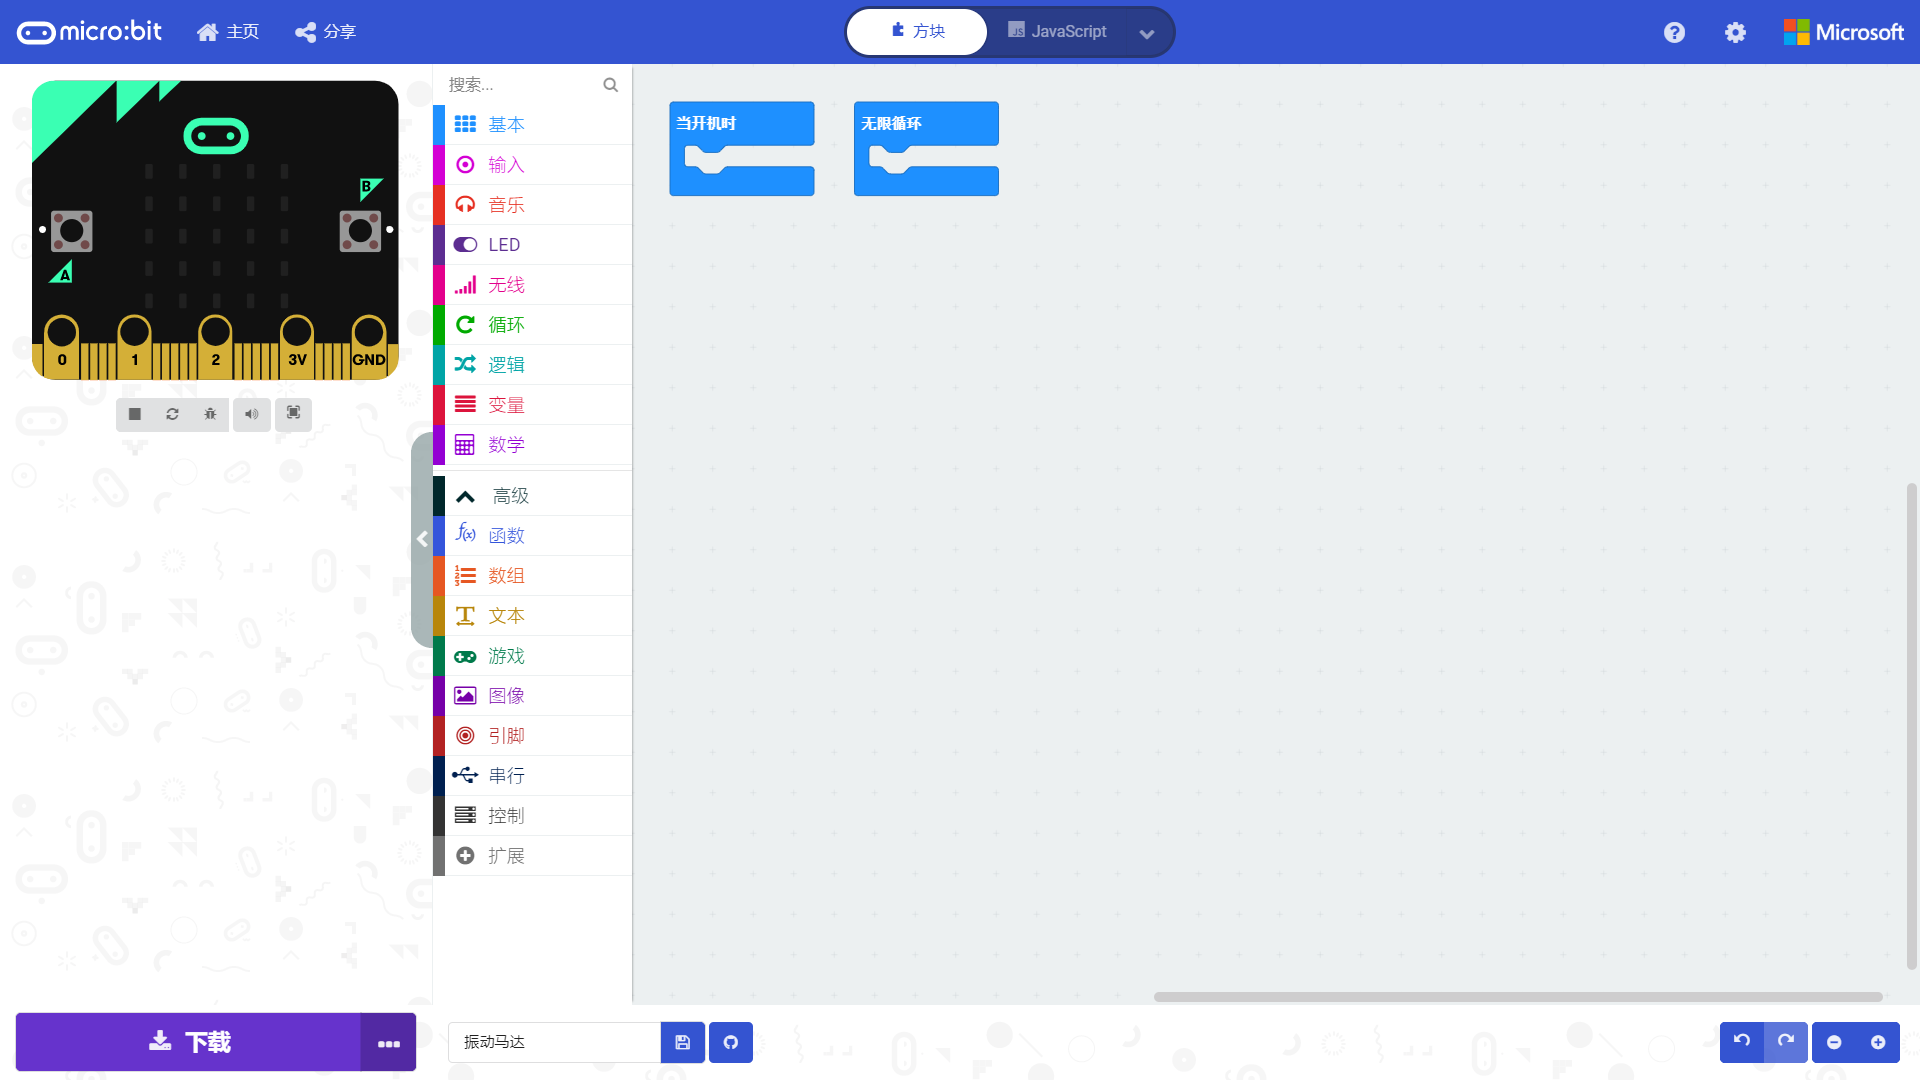Open the help question mark menu
Screen dimensions: 1920x1080
(x=1674, y=32)
